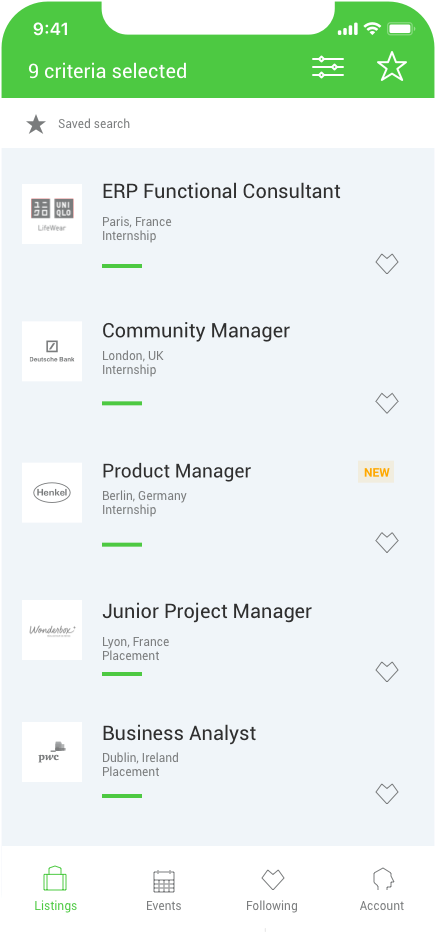Viewport: 436px width, 940px height.
Task: Favorite the ERP Functional Consultant listing
Action: [x=387, y=264]
